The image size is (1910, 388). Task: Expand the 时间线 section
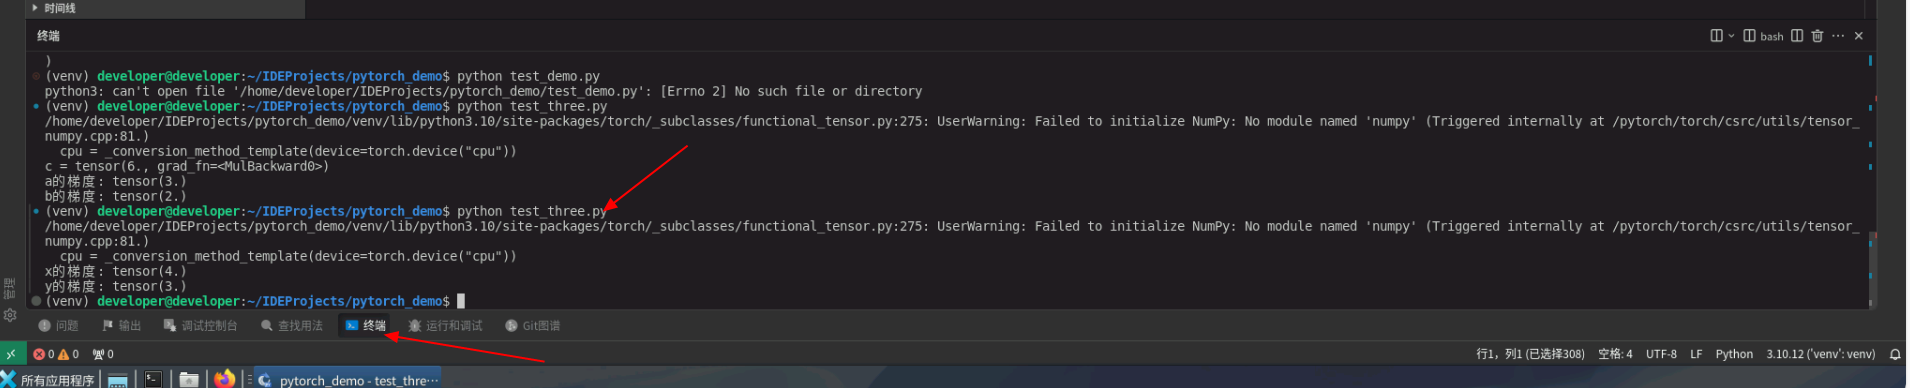click(x=53, y=8)
